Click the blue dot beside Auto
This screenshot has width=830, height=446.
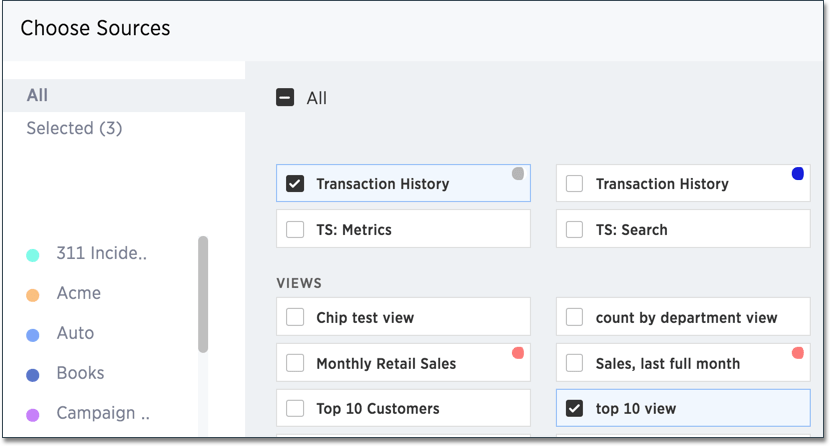pyautogui.click(x=33, y=335)
